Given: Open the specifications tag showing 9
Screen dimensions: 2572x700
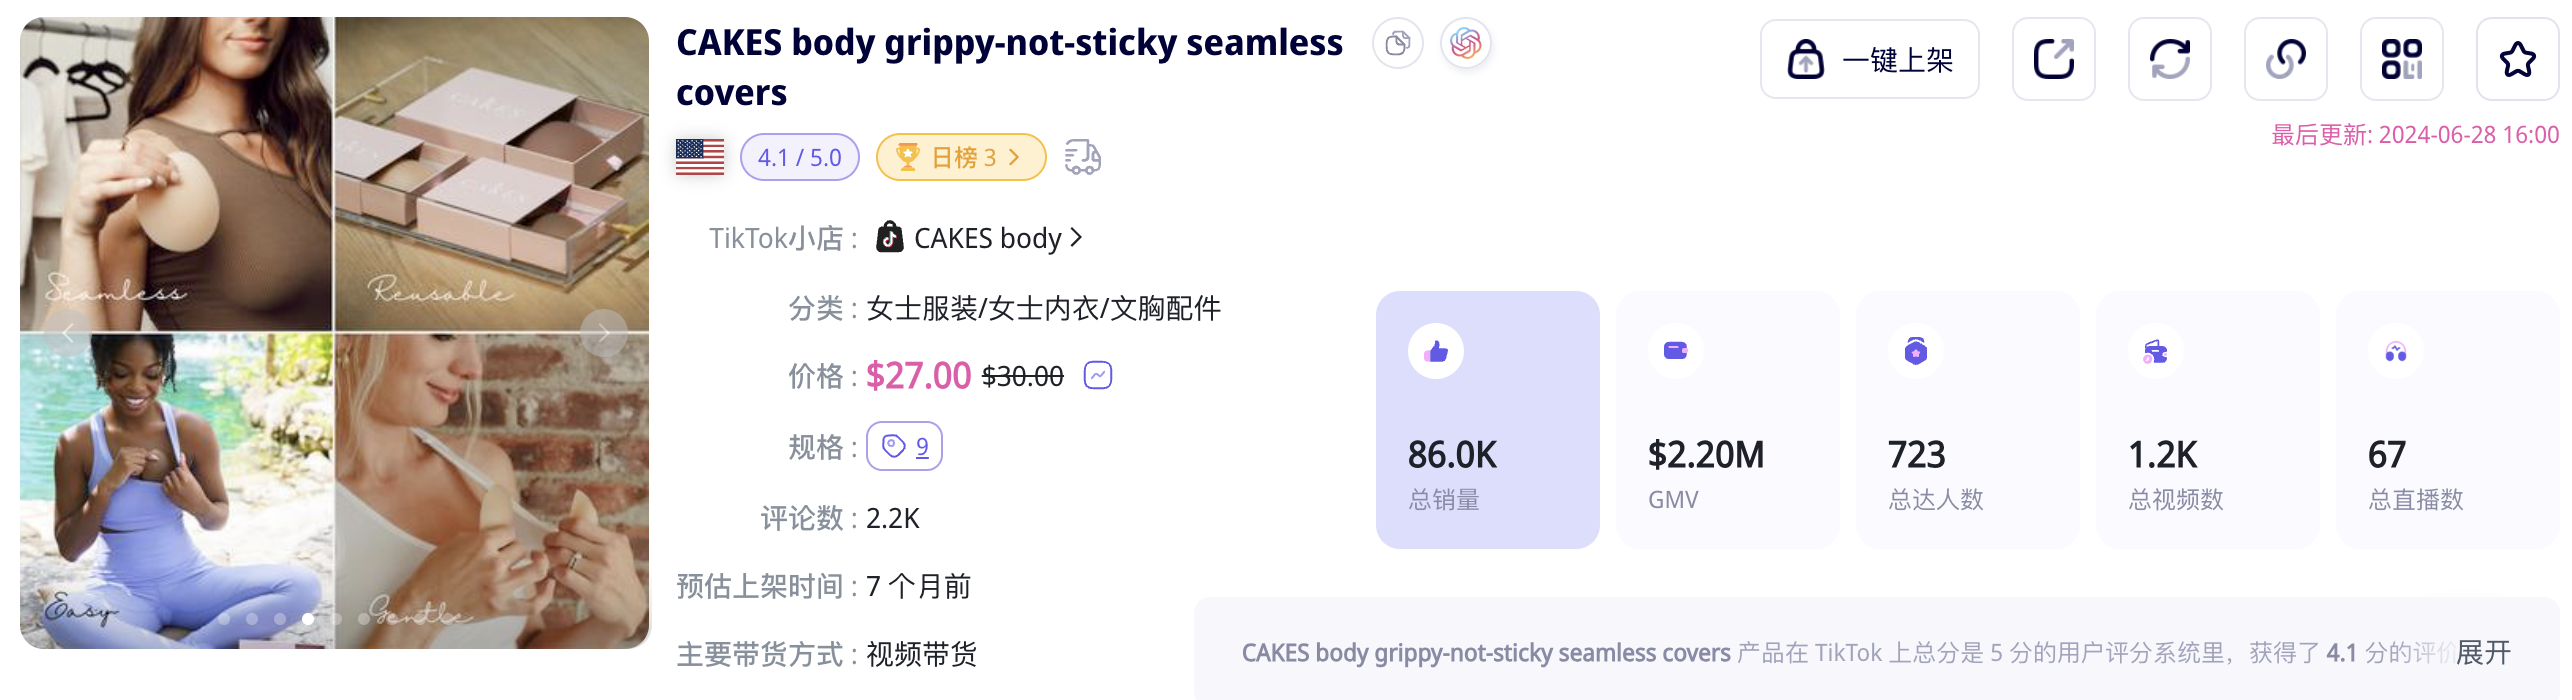Looking at the screenshot, I should point(904,447).
